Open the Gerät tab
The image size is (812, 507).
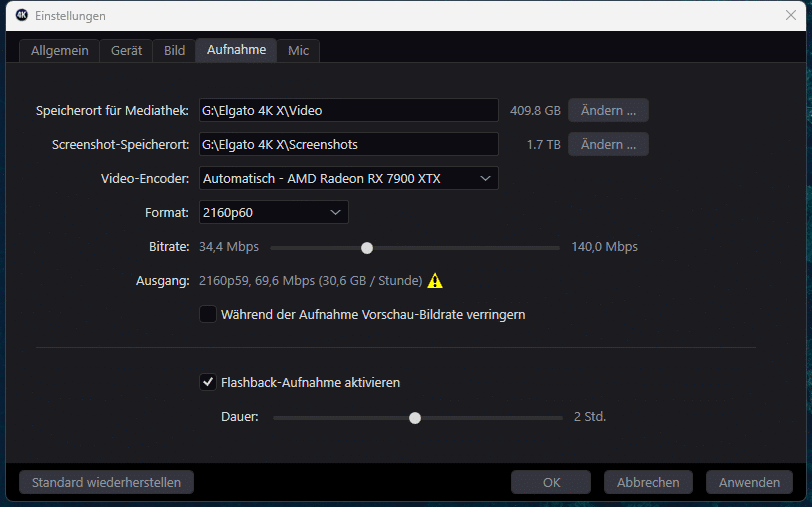coord(126,50)
